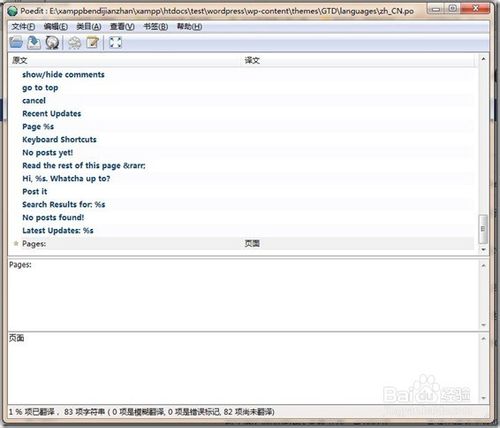500x428 pixels.
Task: Toggle fullscreen mode with the arrows icon
Action: coord(115,42)
